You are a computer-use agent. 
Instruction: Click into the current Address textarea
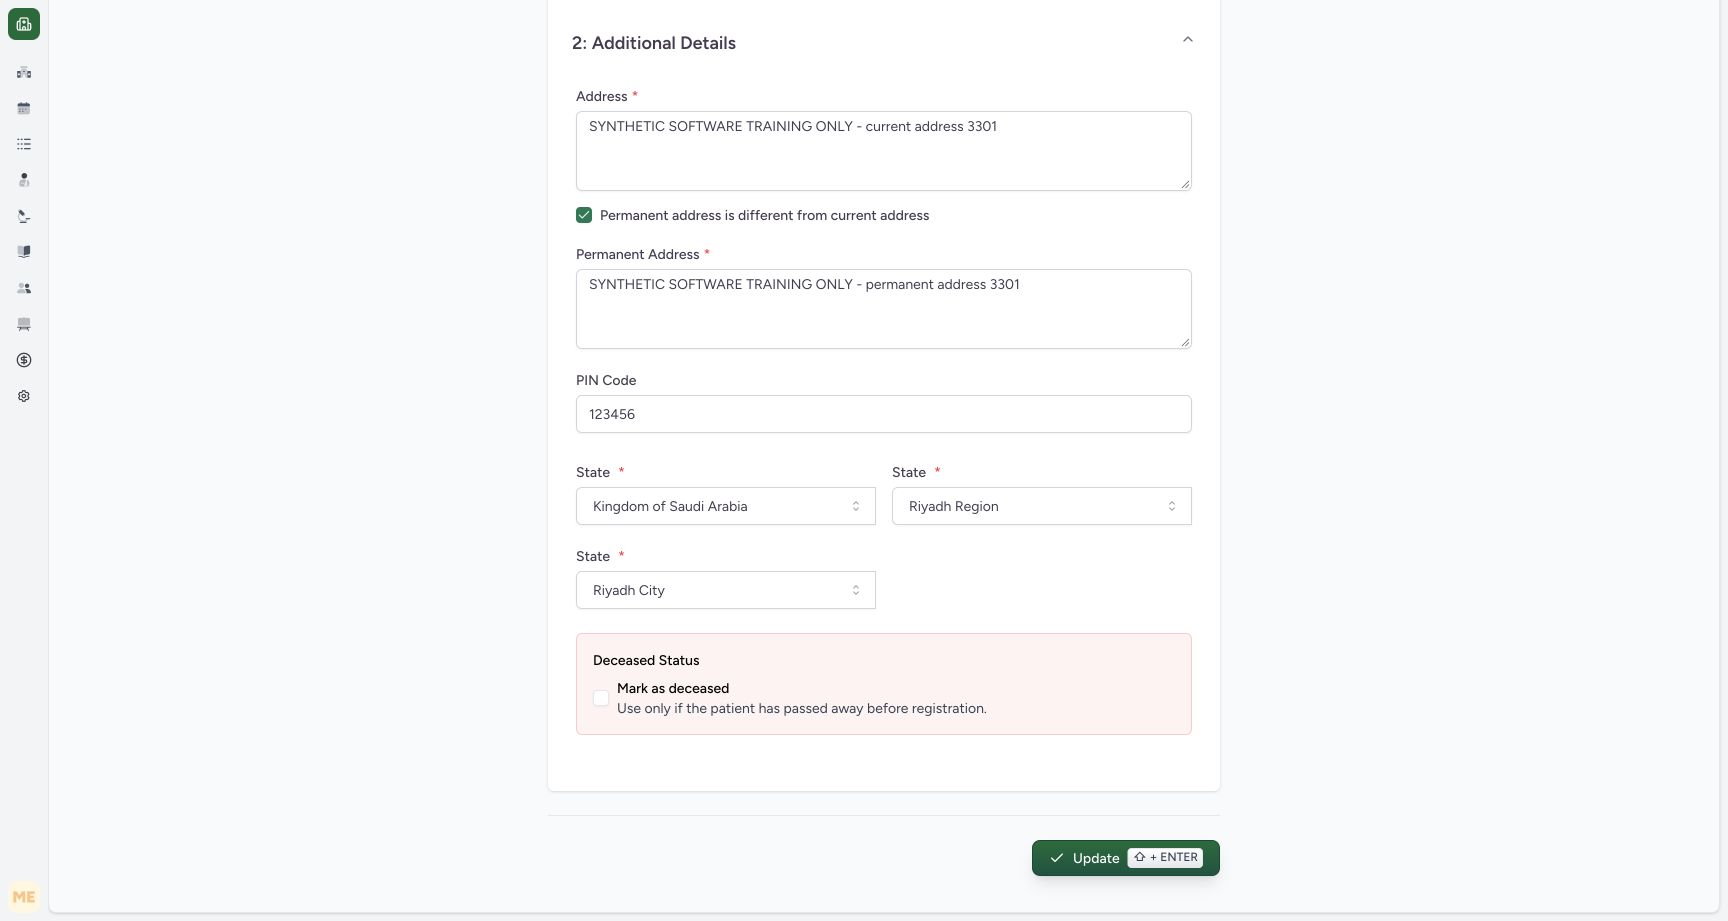(x=884, y=151)
